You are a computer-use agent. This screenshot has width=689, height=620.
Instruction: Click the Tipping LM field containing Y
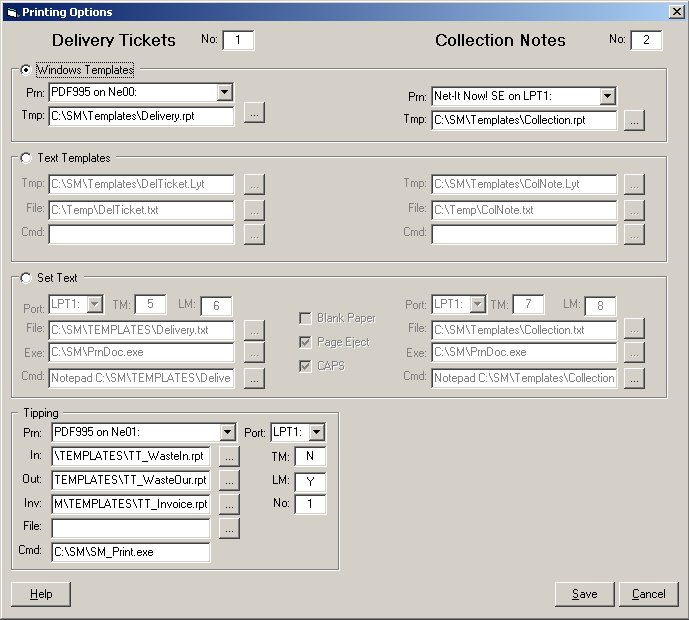click(x=310, y=482)
